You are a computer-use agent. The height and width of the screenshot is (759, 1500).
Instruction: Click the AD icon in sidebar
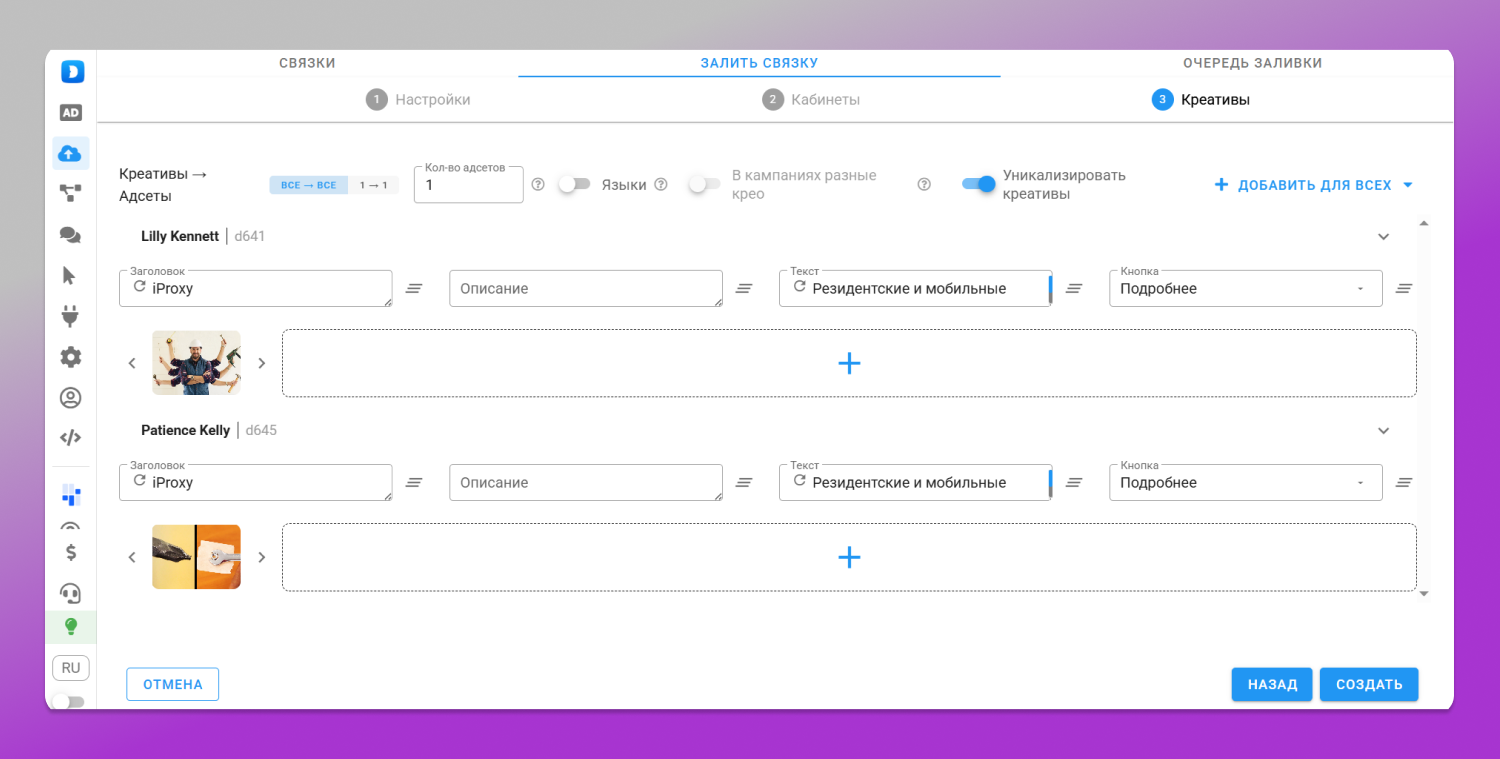pyautogui.click(x=70, y=113)
